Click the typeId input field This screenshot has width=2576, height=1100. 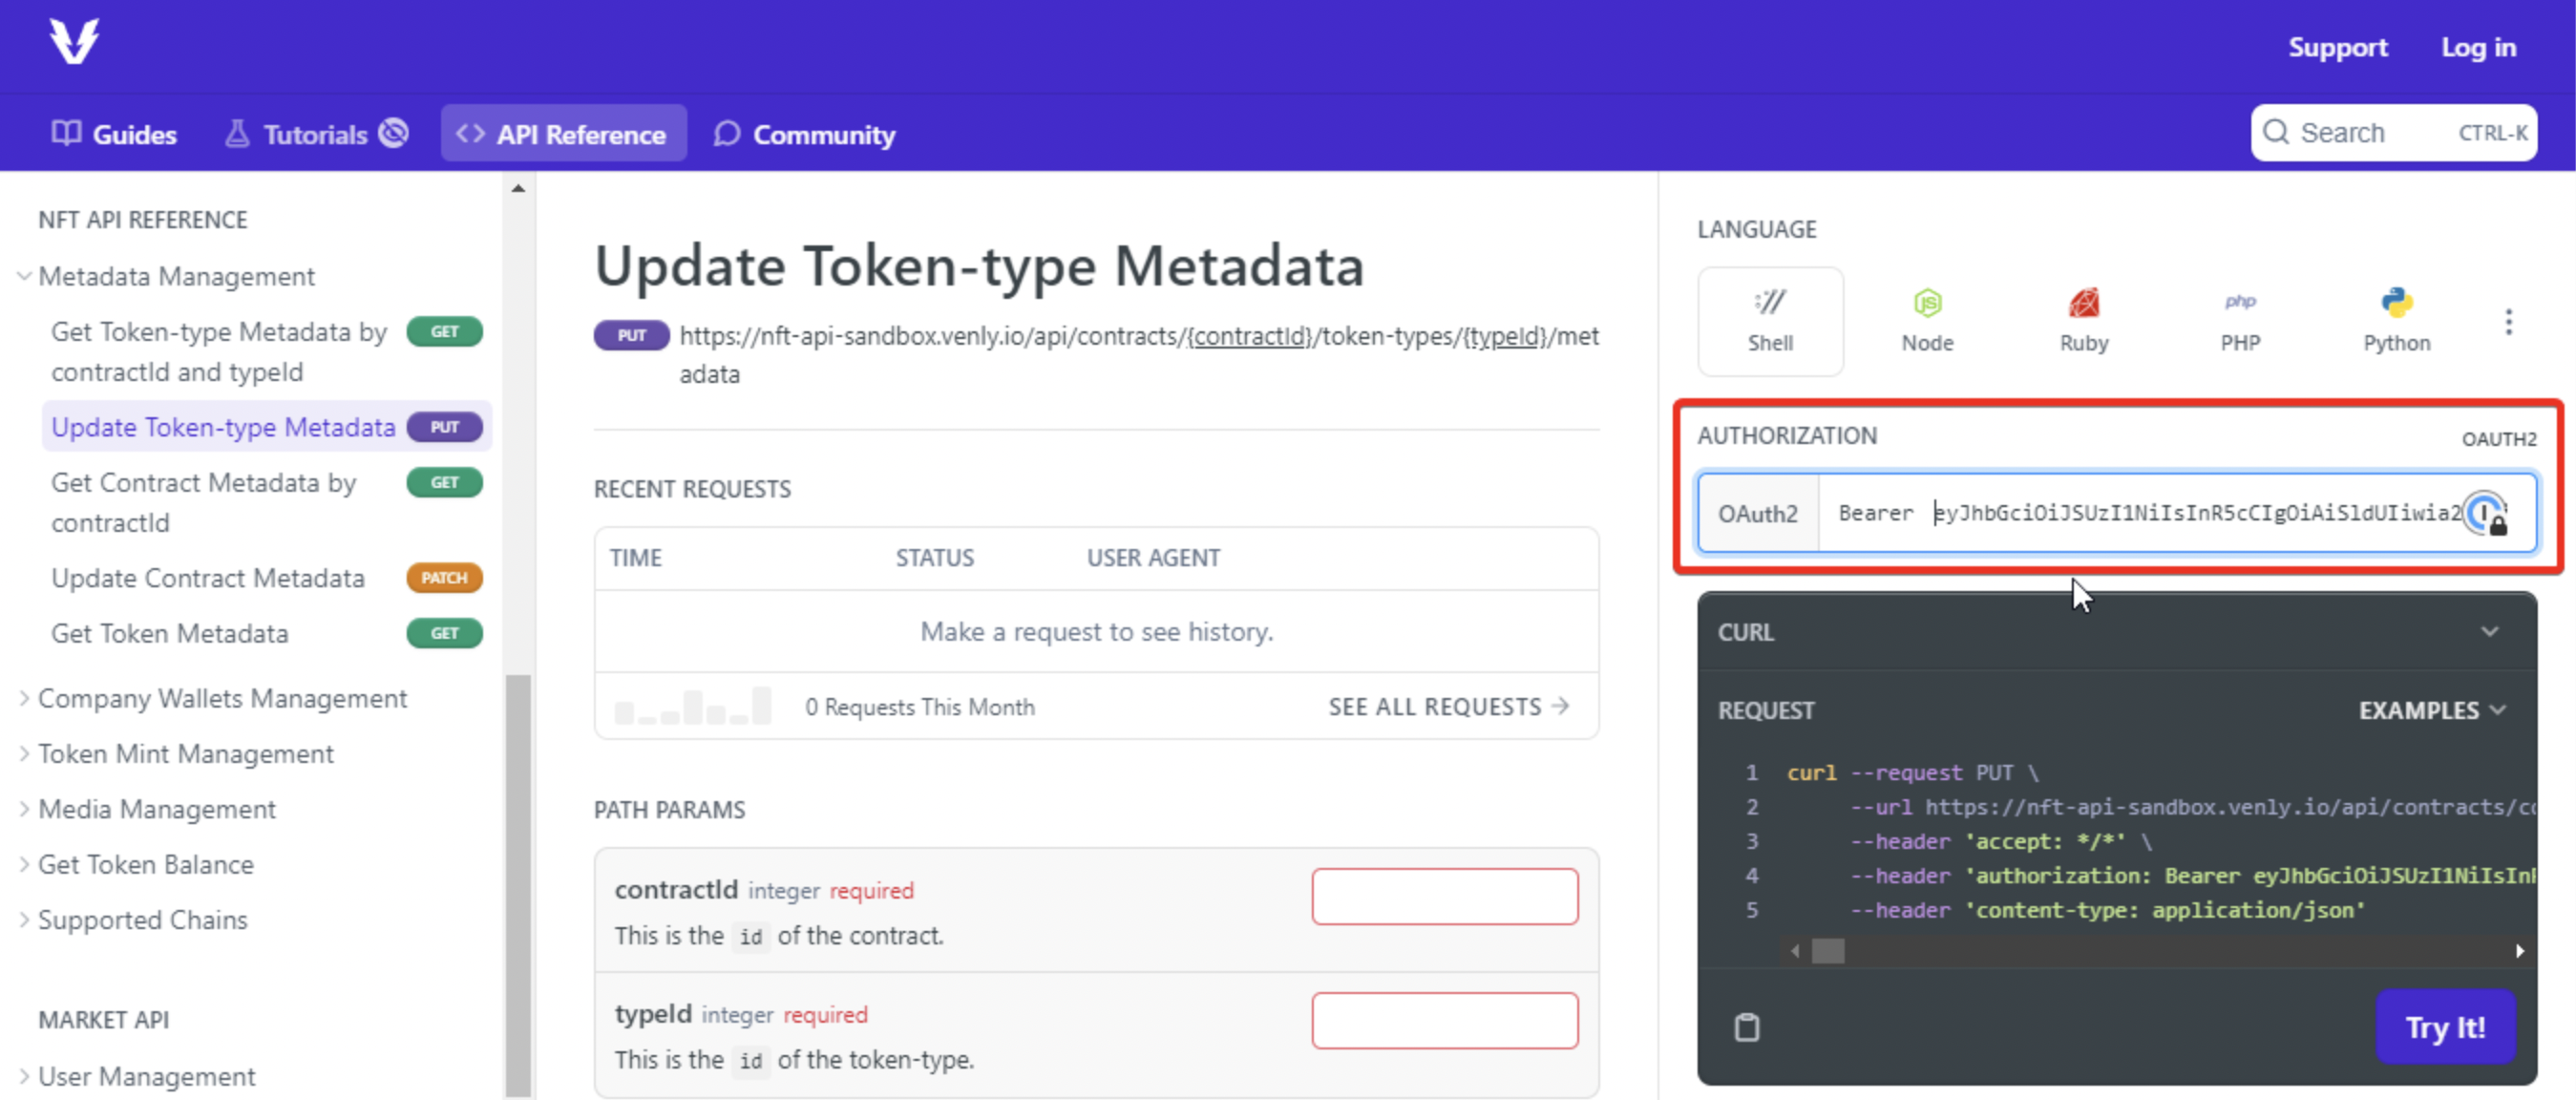click(x=1444, y=1020)
